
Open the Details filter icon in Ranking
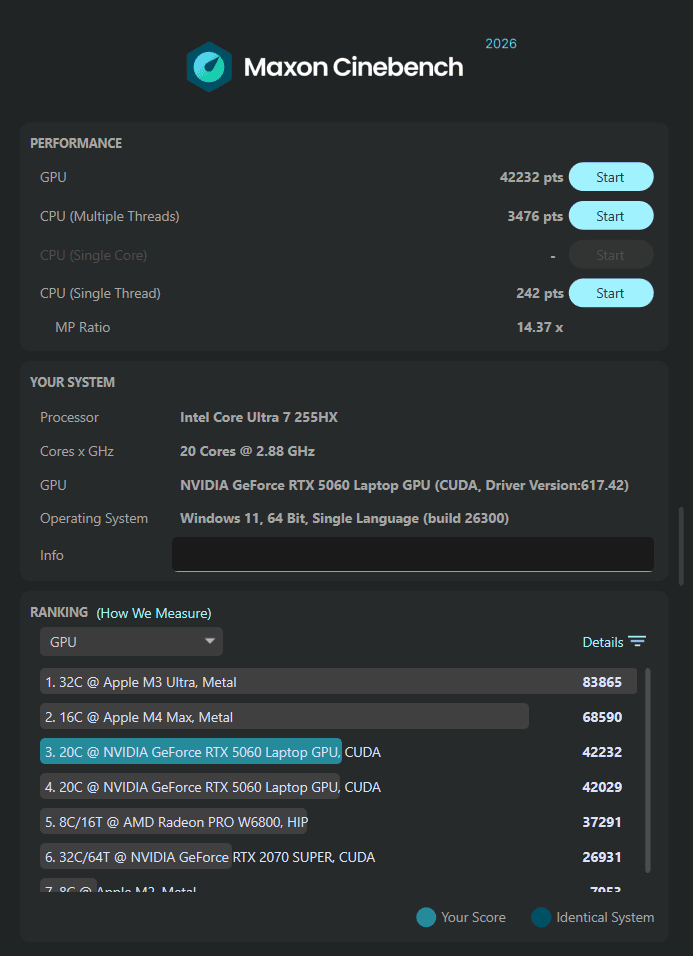click(x=638, y=641)
